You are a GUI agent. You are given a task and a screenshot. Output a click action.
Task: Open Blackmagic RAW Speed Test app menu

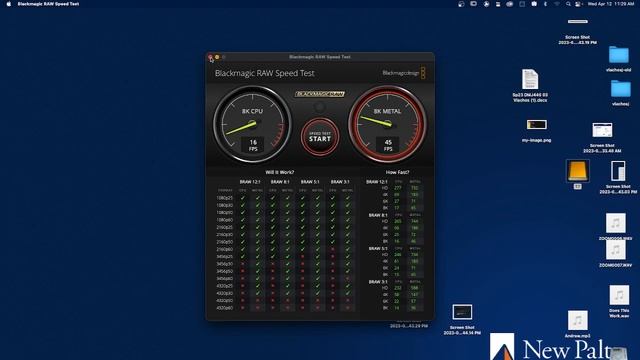pos(48,4)
